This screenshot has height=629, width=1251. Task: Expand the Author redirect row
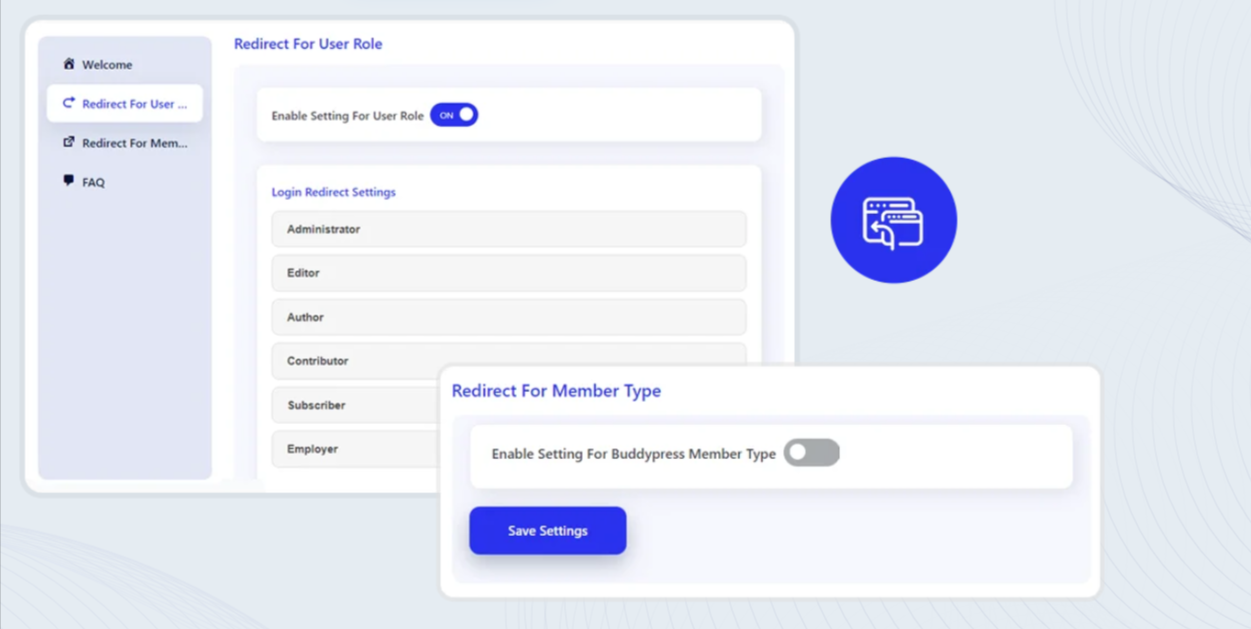coord(508,317)
